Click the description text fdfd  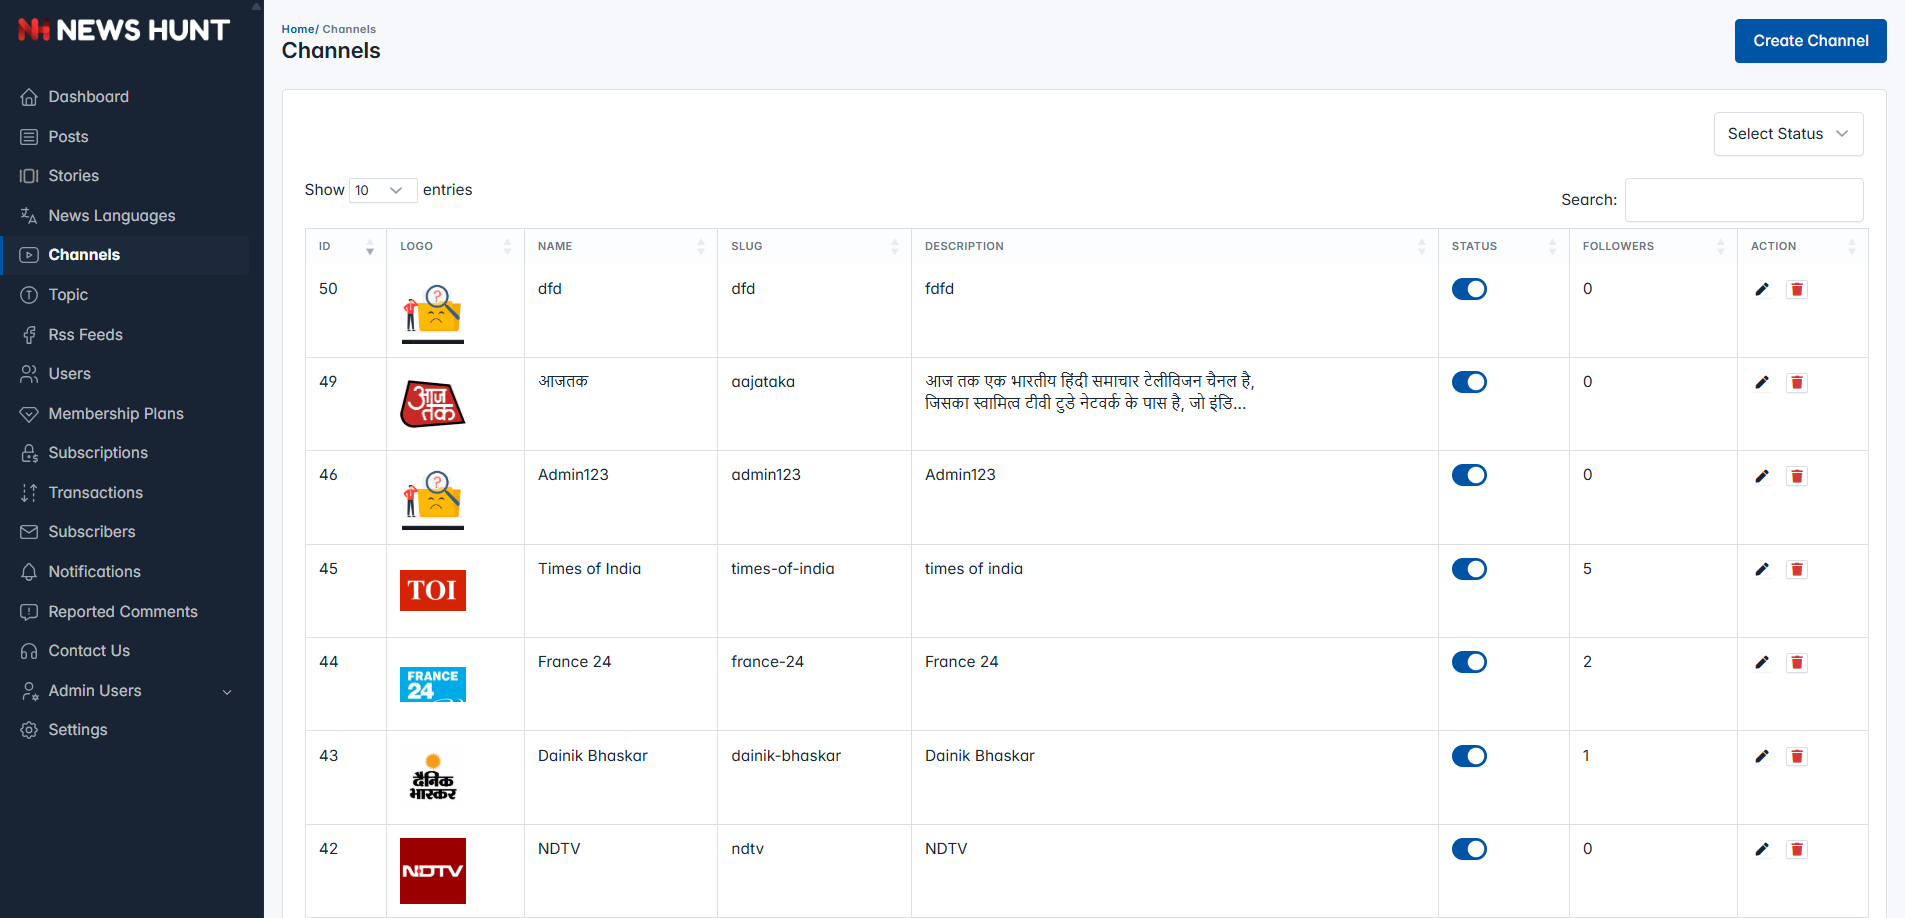[x=939, y=289]
